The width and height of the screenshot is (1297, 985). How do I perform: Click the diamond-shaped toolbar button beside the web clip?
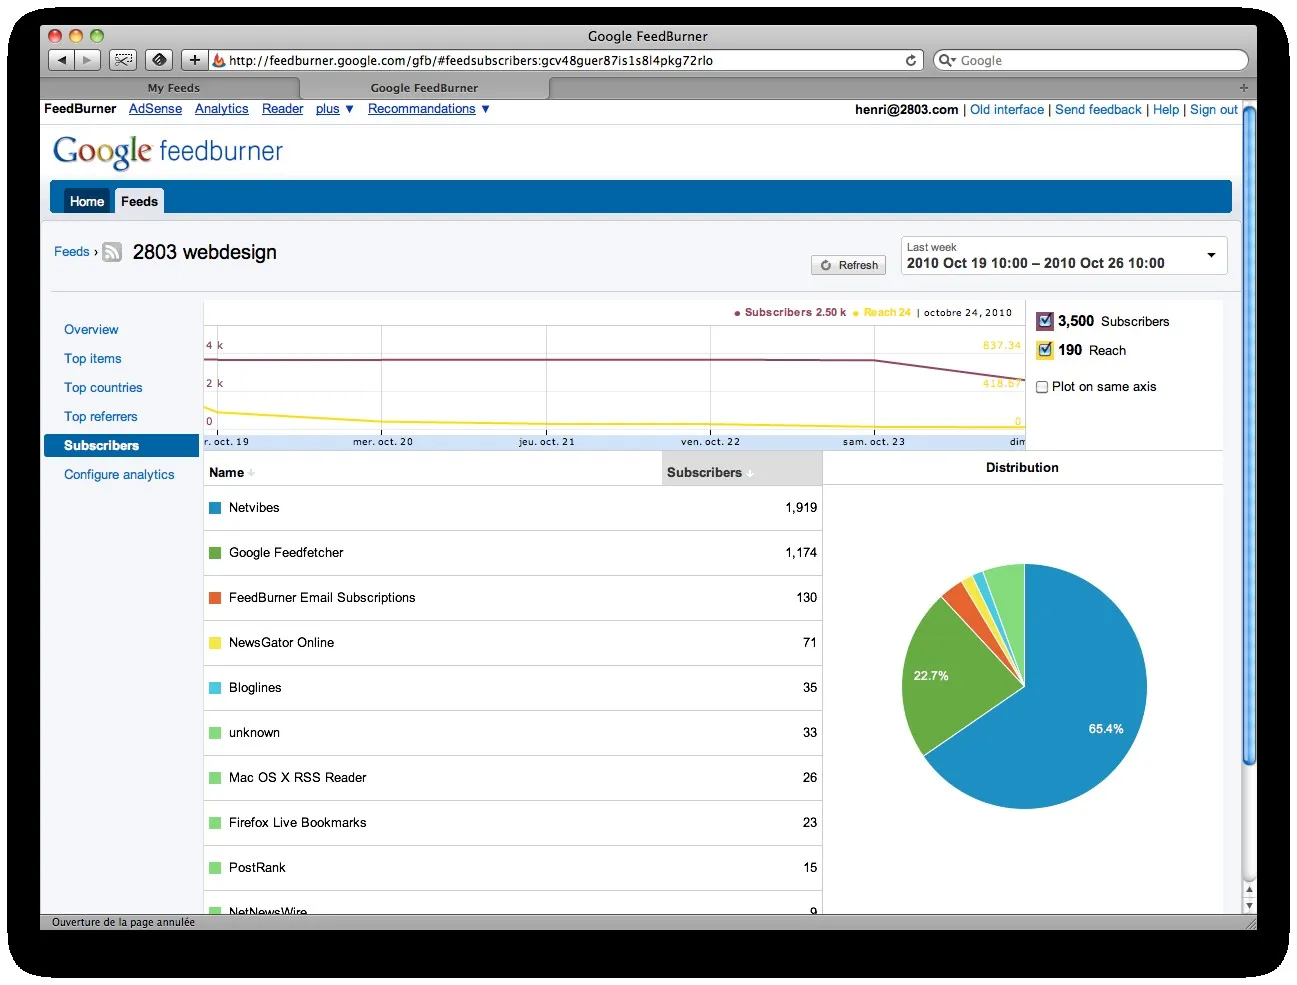click(x=159, y=60)
